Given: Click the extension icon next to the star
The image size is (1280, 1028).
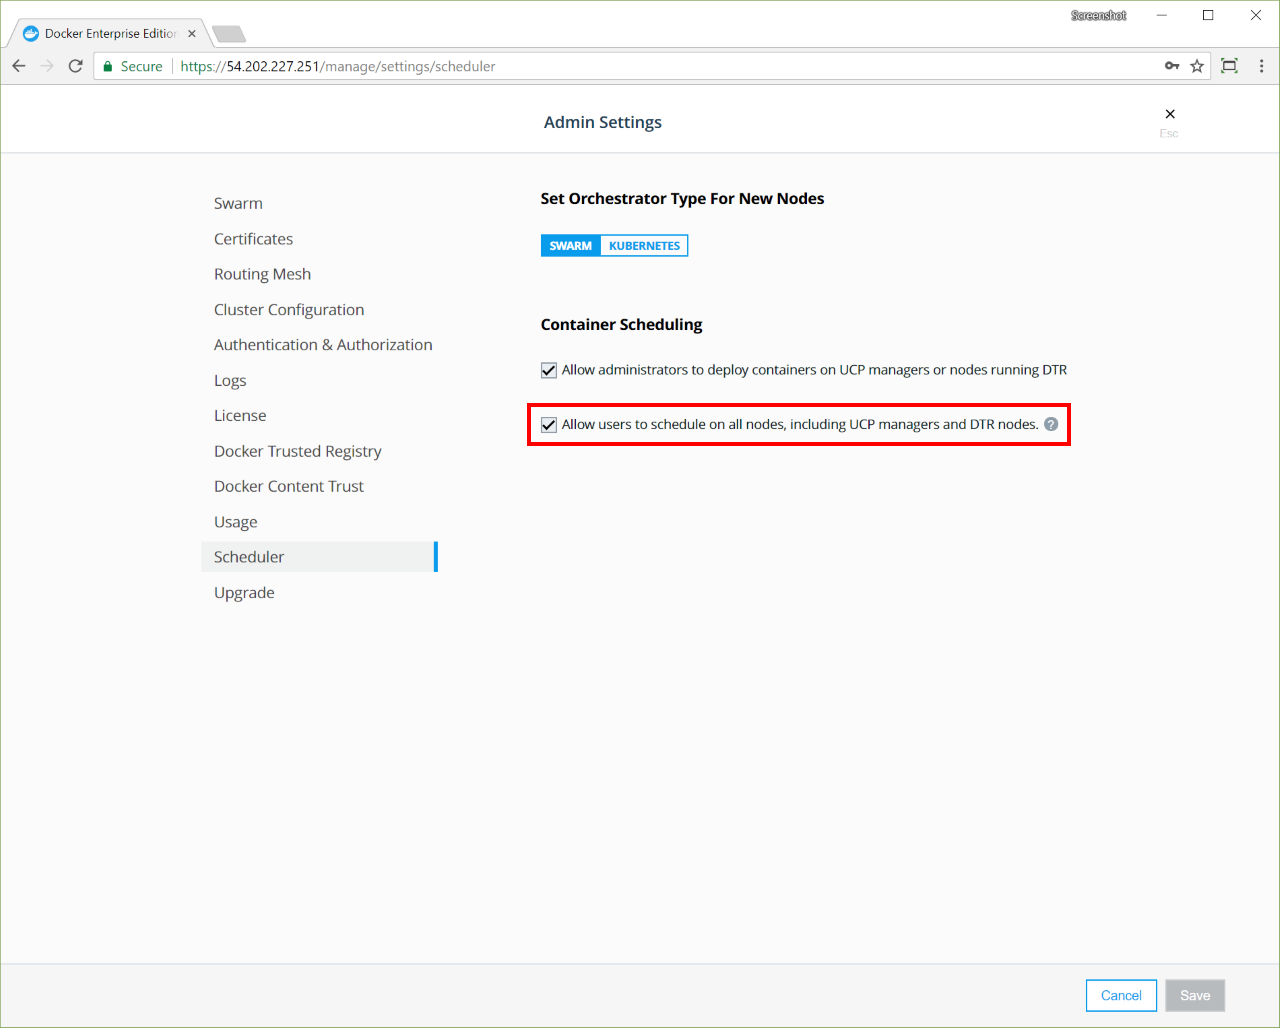Looking at the screenshot, I should pos(1229,66).
